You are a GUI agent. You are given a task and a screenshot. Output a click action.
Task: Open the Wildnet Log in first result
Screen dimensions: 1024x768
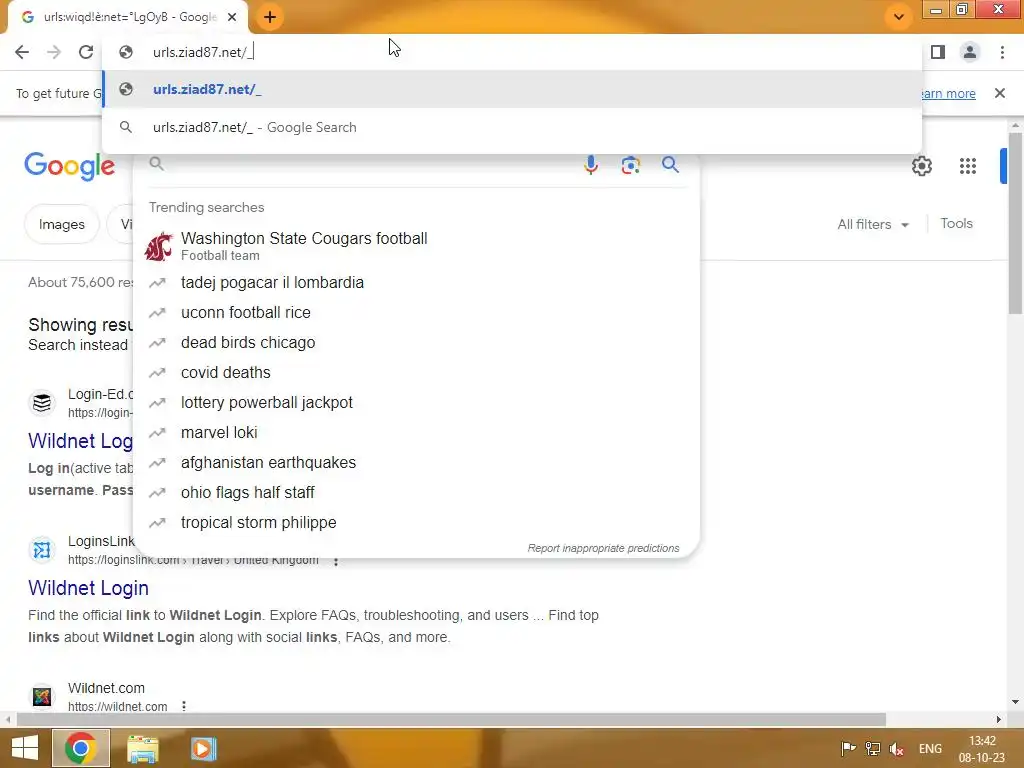click(x=80, y=441)
